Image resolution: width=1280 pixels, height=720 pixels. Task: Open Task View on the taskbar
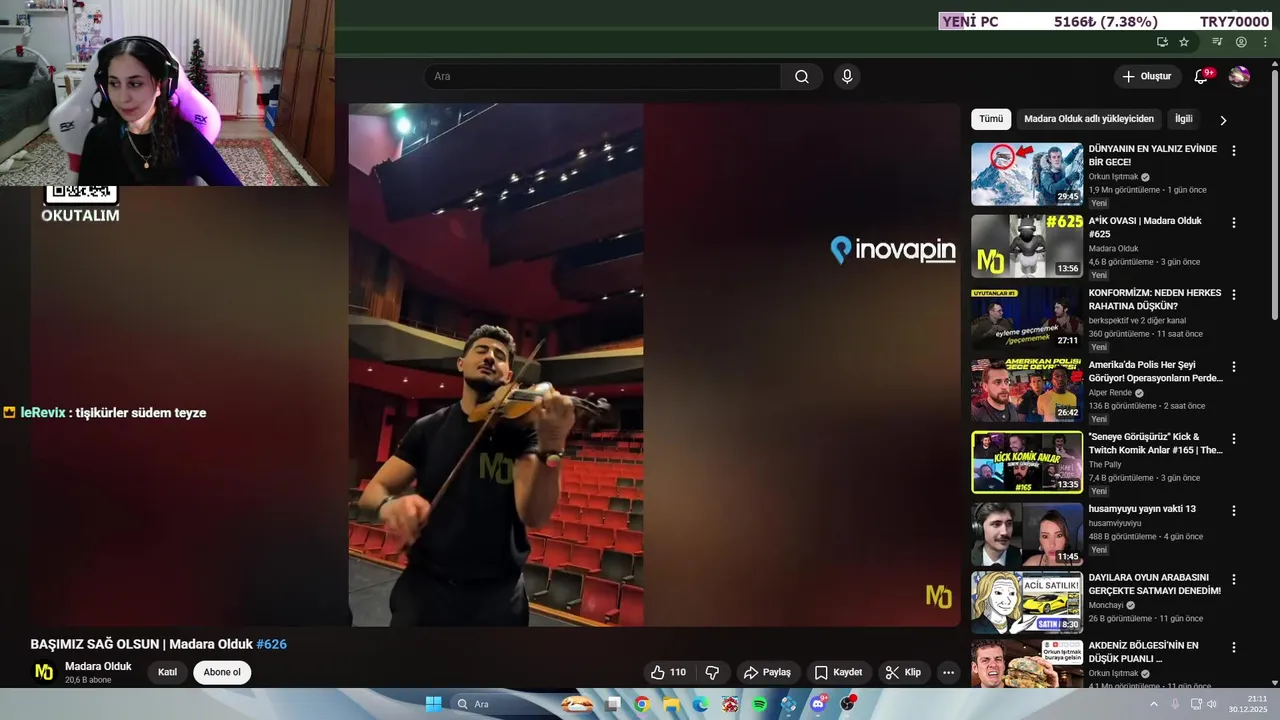click(613, 704)
